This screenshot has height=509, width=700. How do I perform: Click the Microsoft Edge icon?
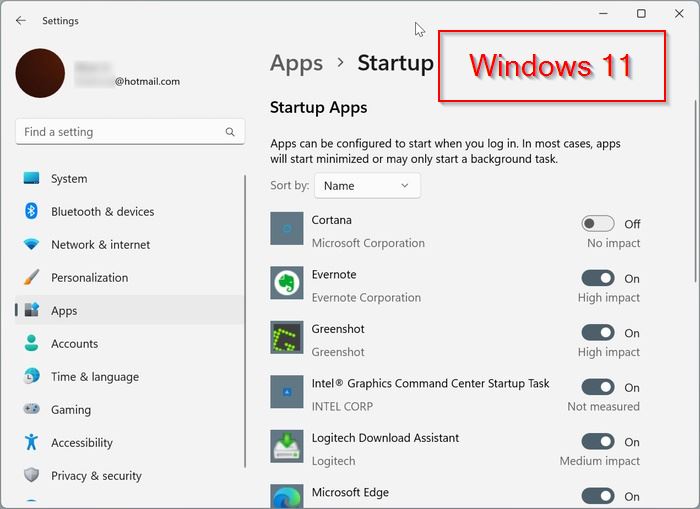click(x=287, y=496)
